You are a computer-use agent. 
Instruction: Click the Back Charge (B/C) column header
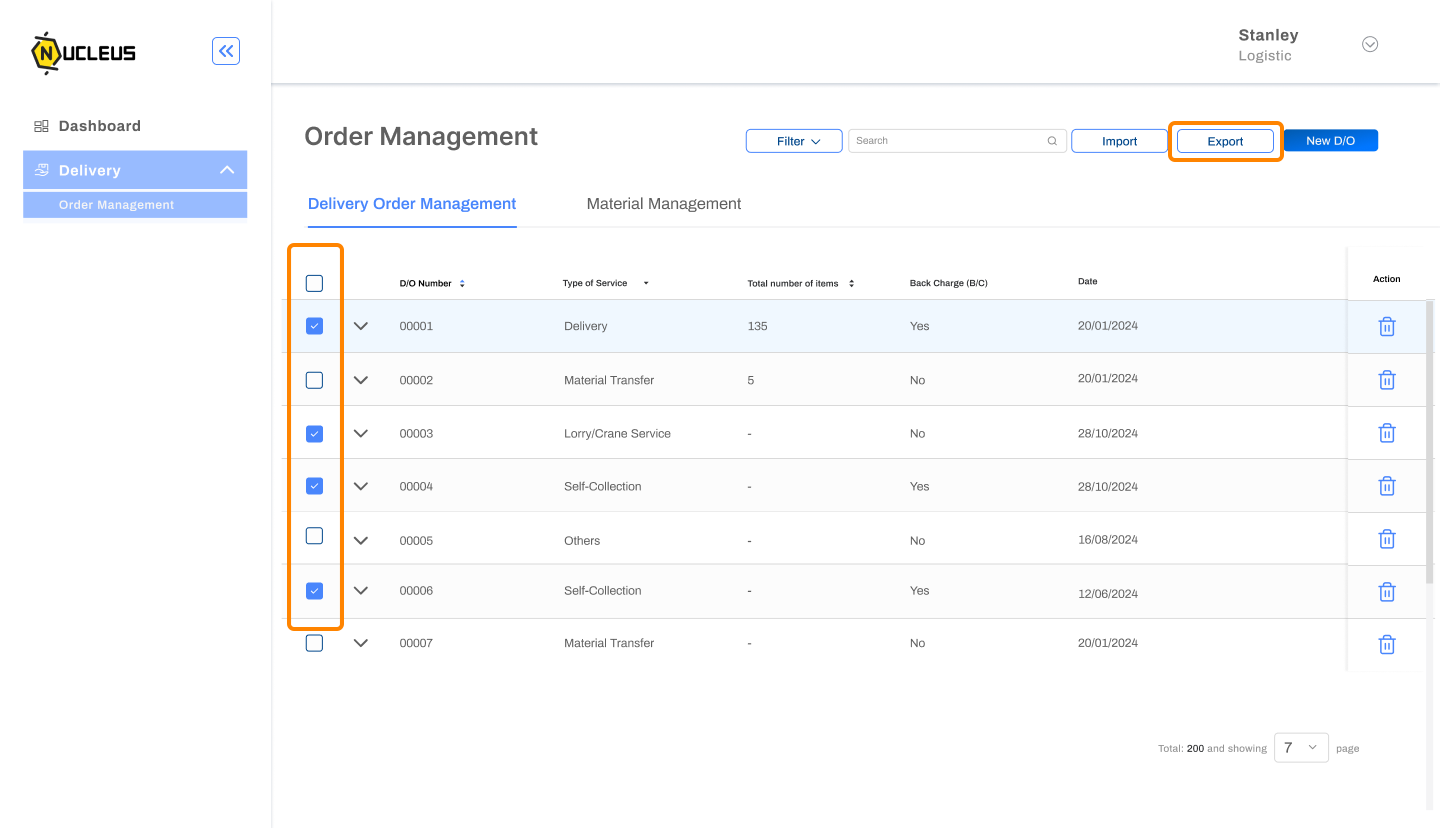point(949,284)
